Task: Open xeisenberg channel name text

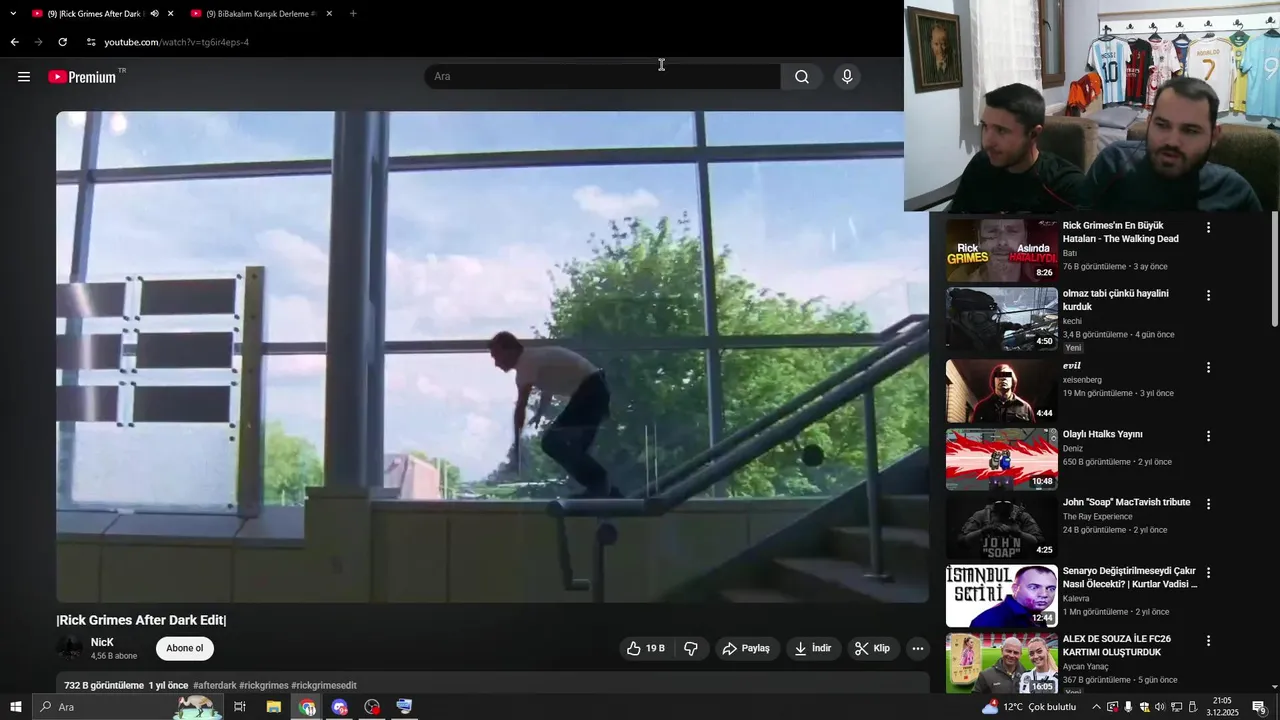Action: 1084,380
